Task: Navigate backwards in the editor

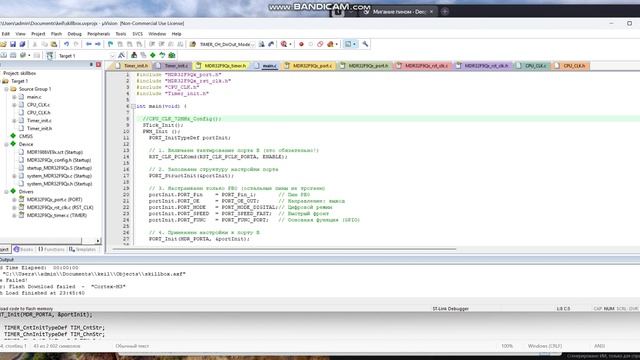Action: (x=89, y=44)
